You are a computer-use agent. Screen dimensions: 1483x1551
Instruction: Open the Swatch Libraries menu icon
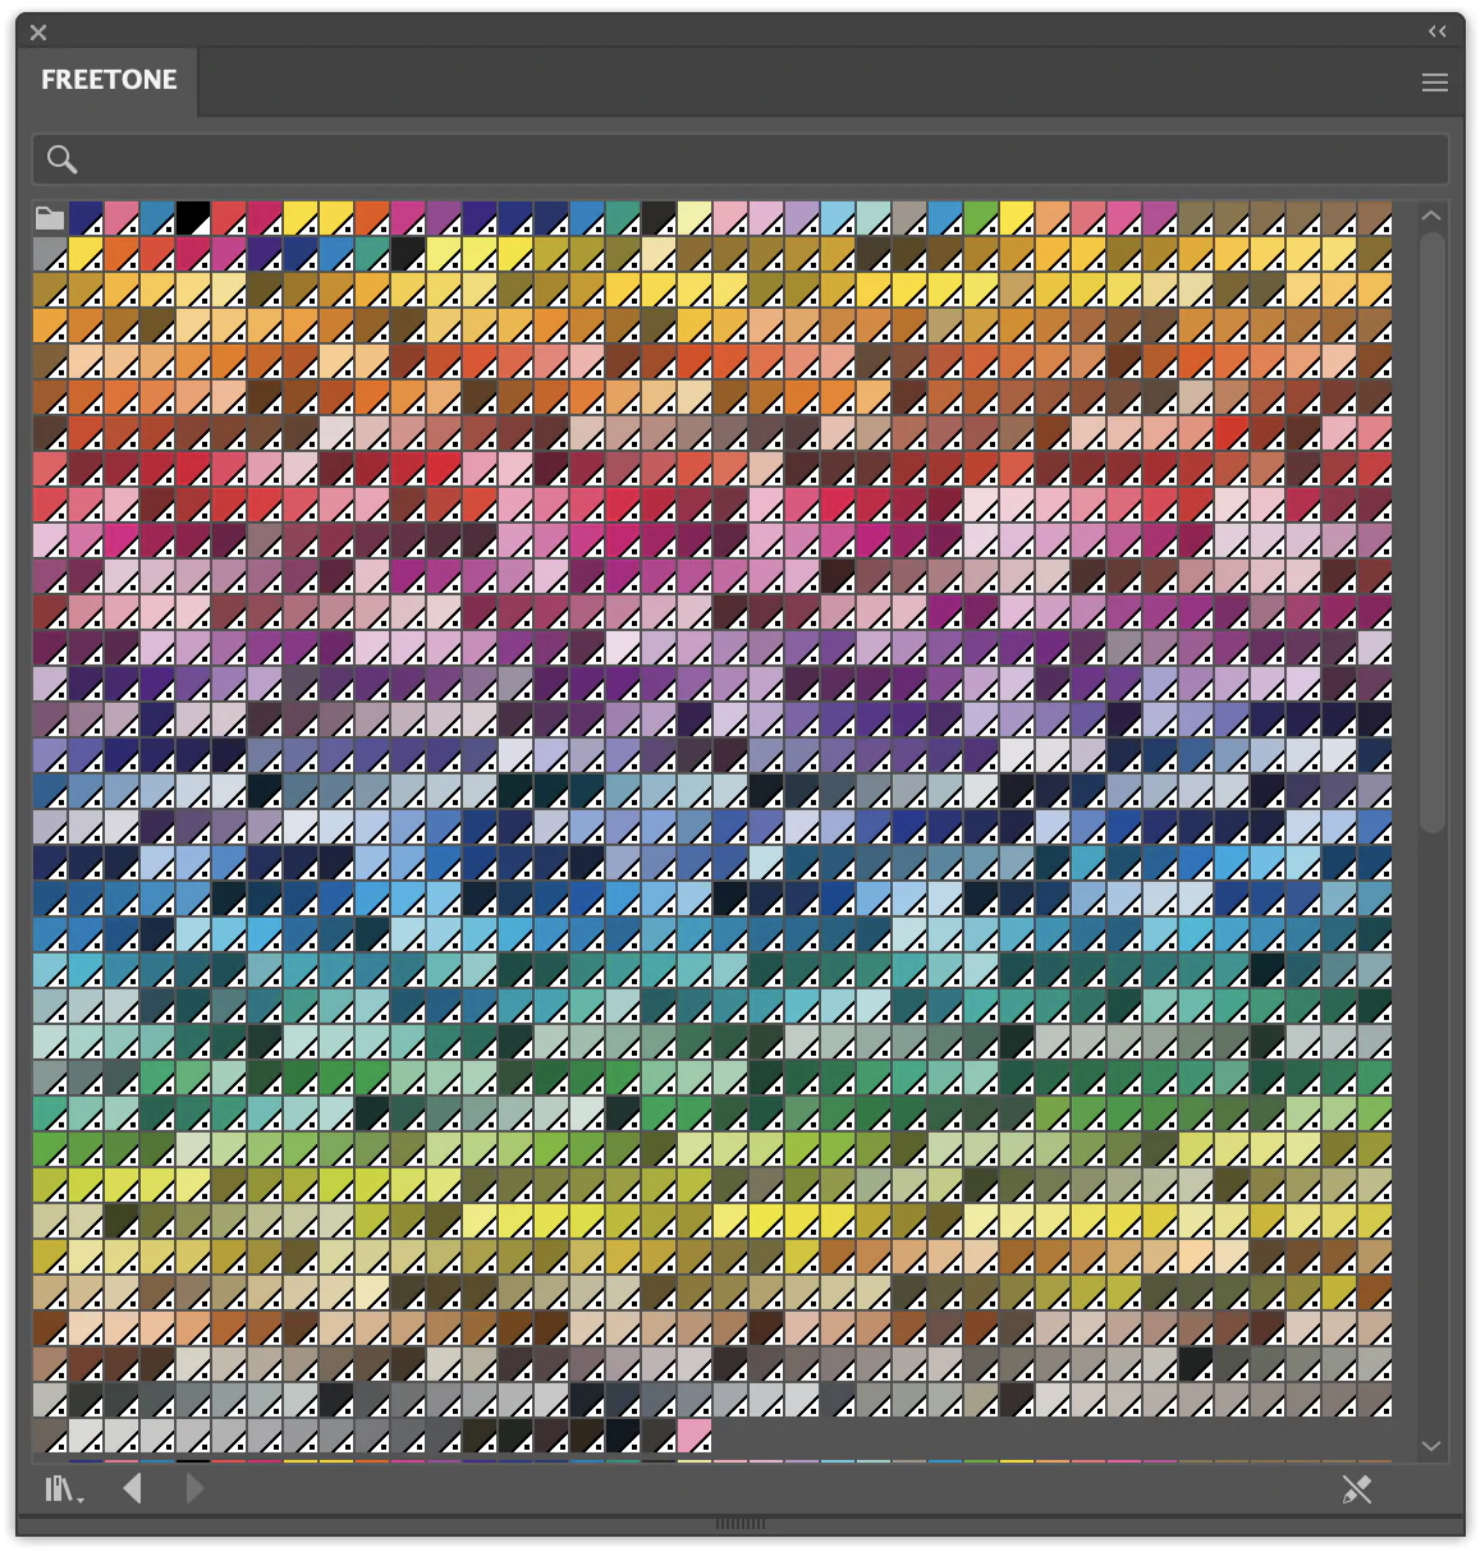[x=63, y=1490]
